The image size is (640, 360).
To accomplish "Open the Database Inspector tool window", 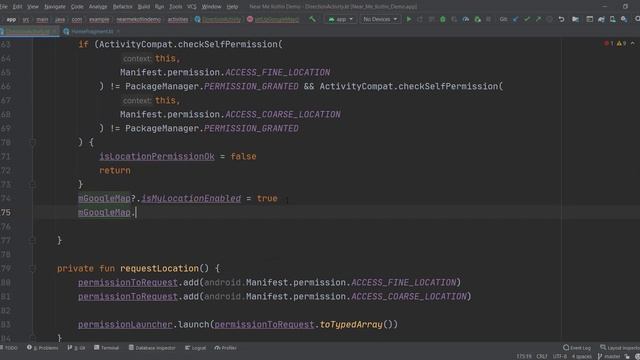I will click(x=152, y=348).
